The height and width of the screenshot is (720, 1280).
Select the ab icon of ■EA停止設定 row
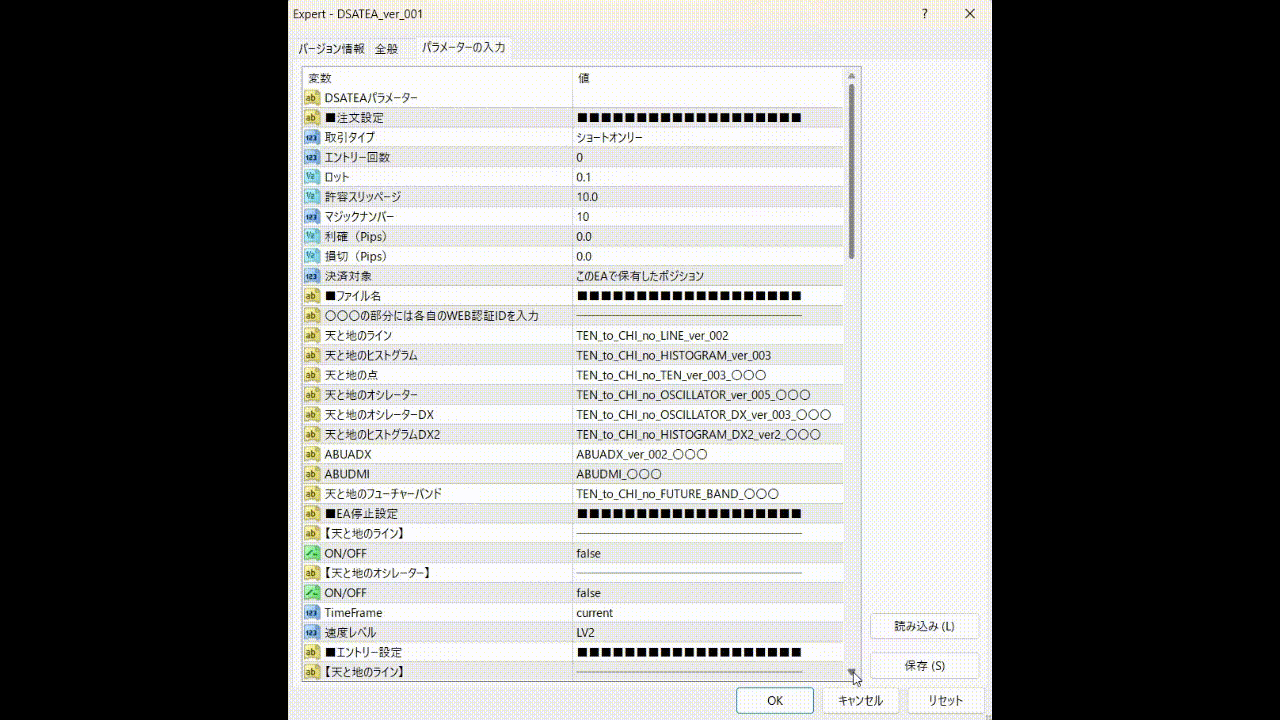point(312,514)
